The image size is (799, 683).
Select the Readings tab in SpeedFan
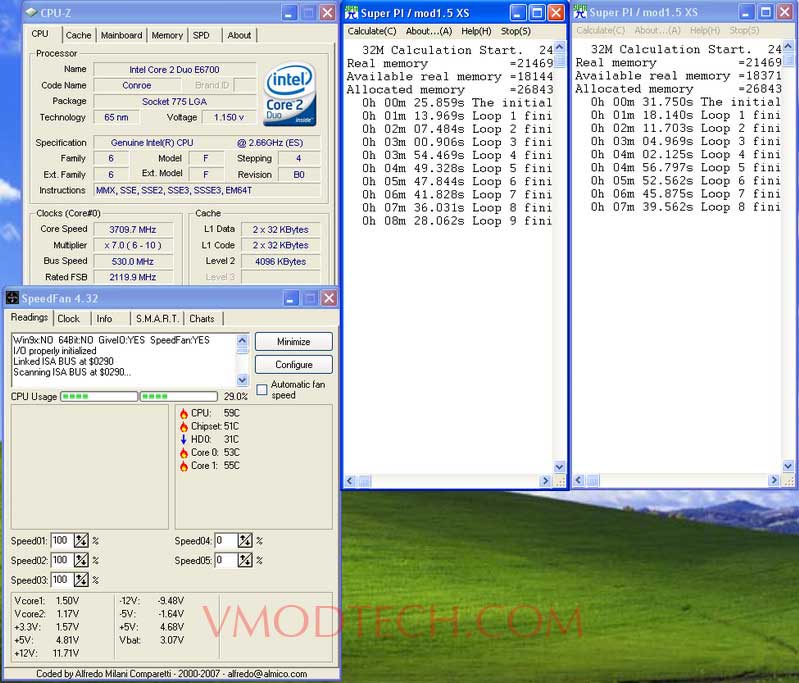click(x=29, y=317)
